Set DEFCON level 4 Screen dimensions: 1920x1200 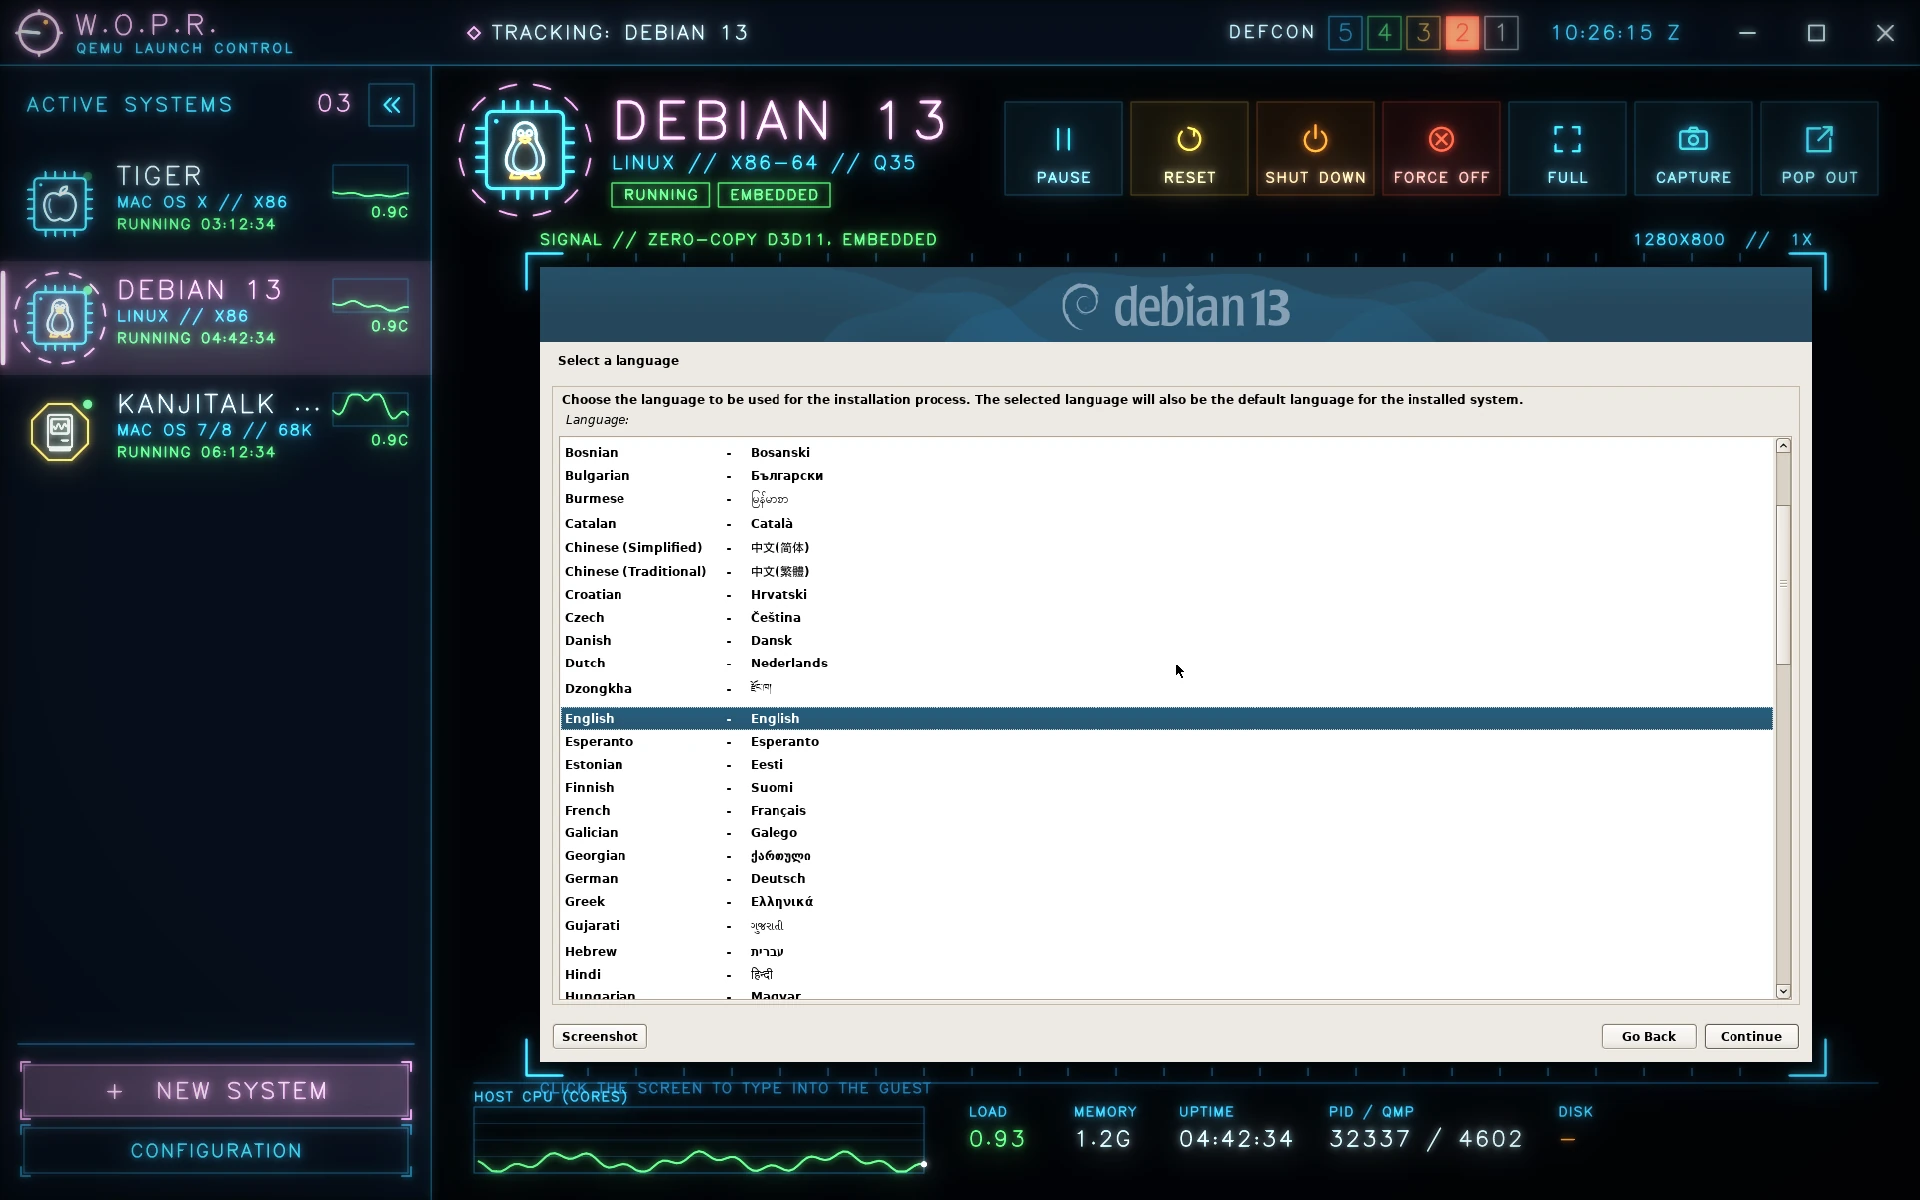click(1384, 33)
